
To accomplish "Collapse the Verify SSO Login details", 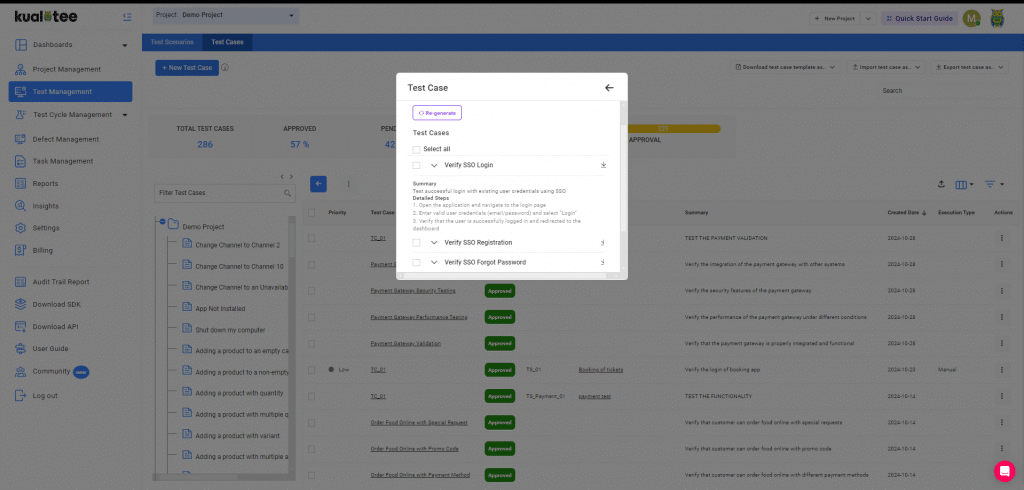I will [434, 165].
